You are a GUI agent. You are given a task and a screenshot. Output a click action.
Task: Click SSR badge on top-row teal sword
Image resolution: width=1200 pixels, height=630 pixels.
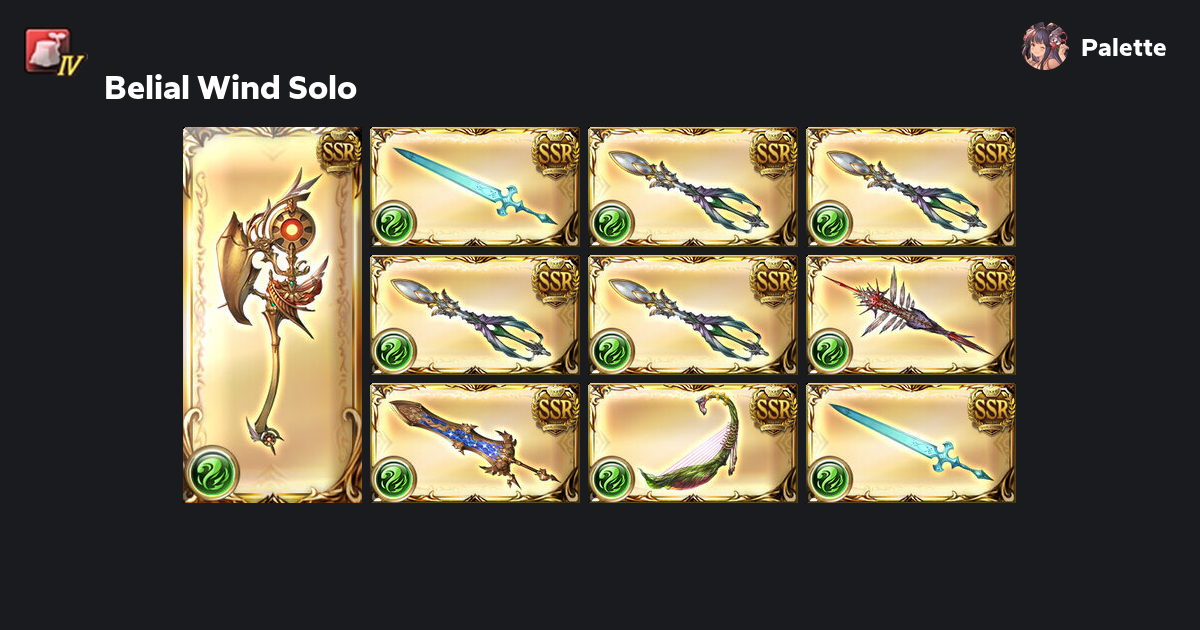(557, 151)
